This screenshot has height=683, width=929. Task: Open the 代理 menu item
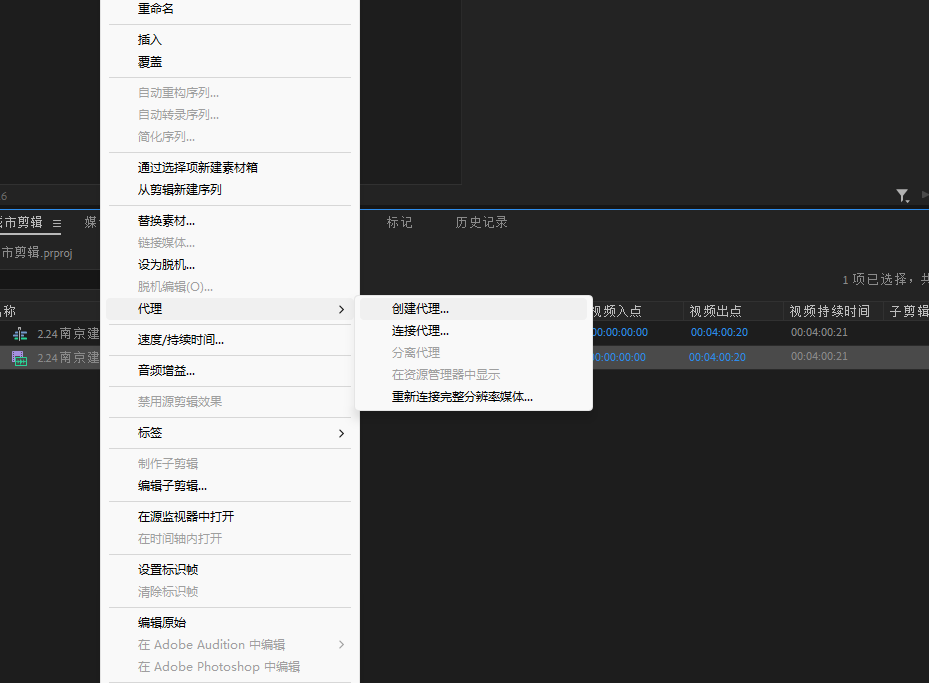[x=229, y=309]
